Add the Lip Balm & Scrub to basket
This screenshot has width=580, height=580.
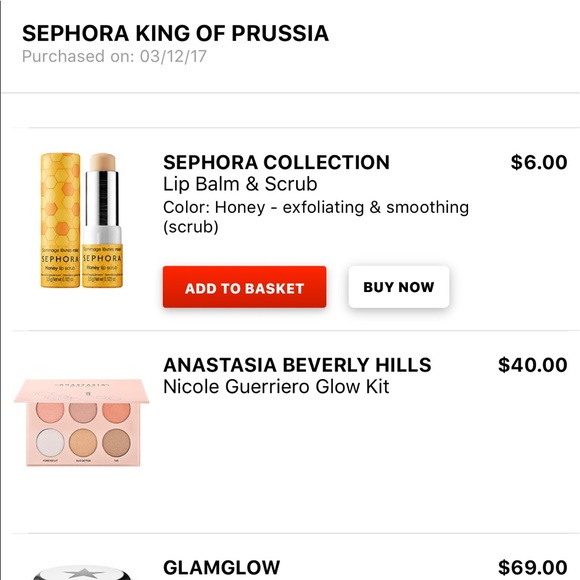(x=245, y=287)
